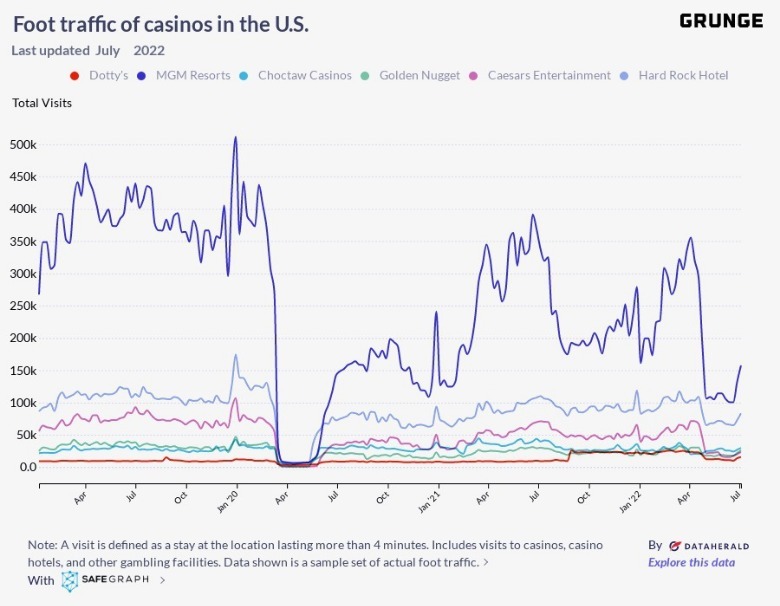
Task: Click the GRUNGE logo
Action: point(720,21)
